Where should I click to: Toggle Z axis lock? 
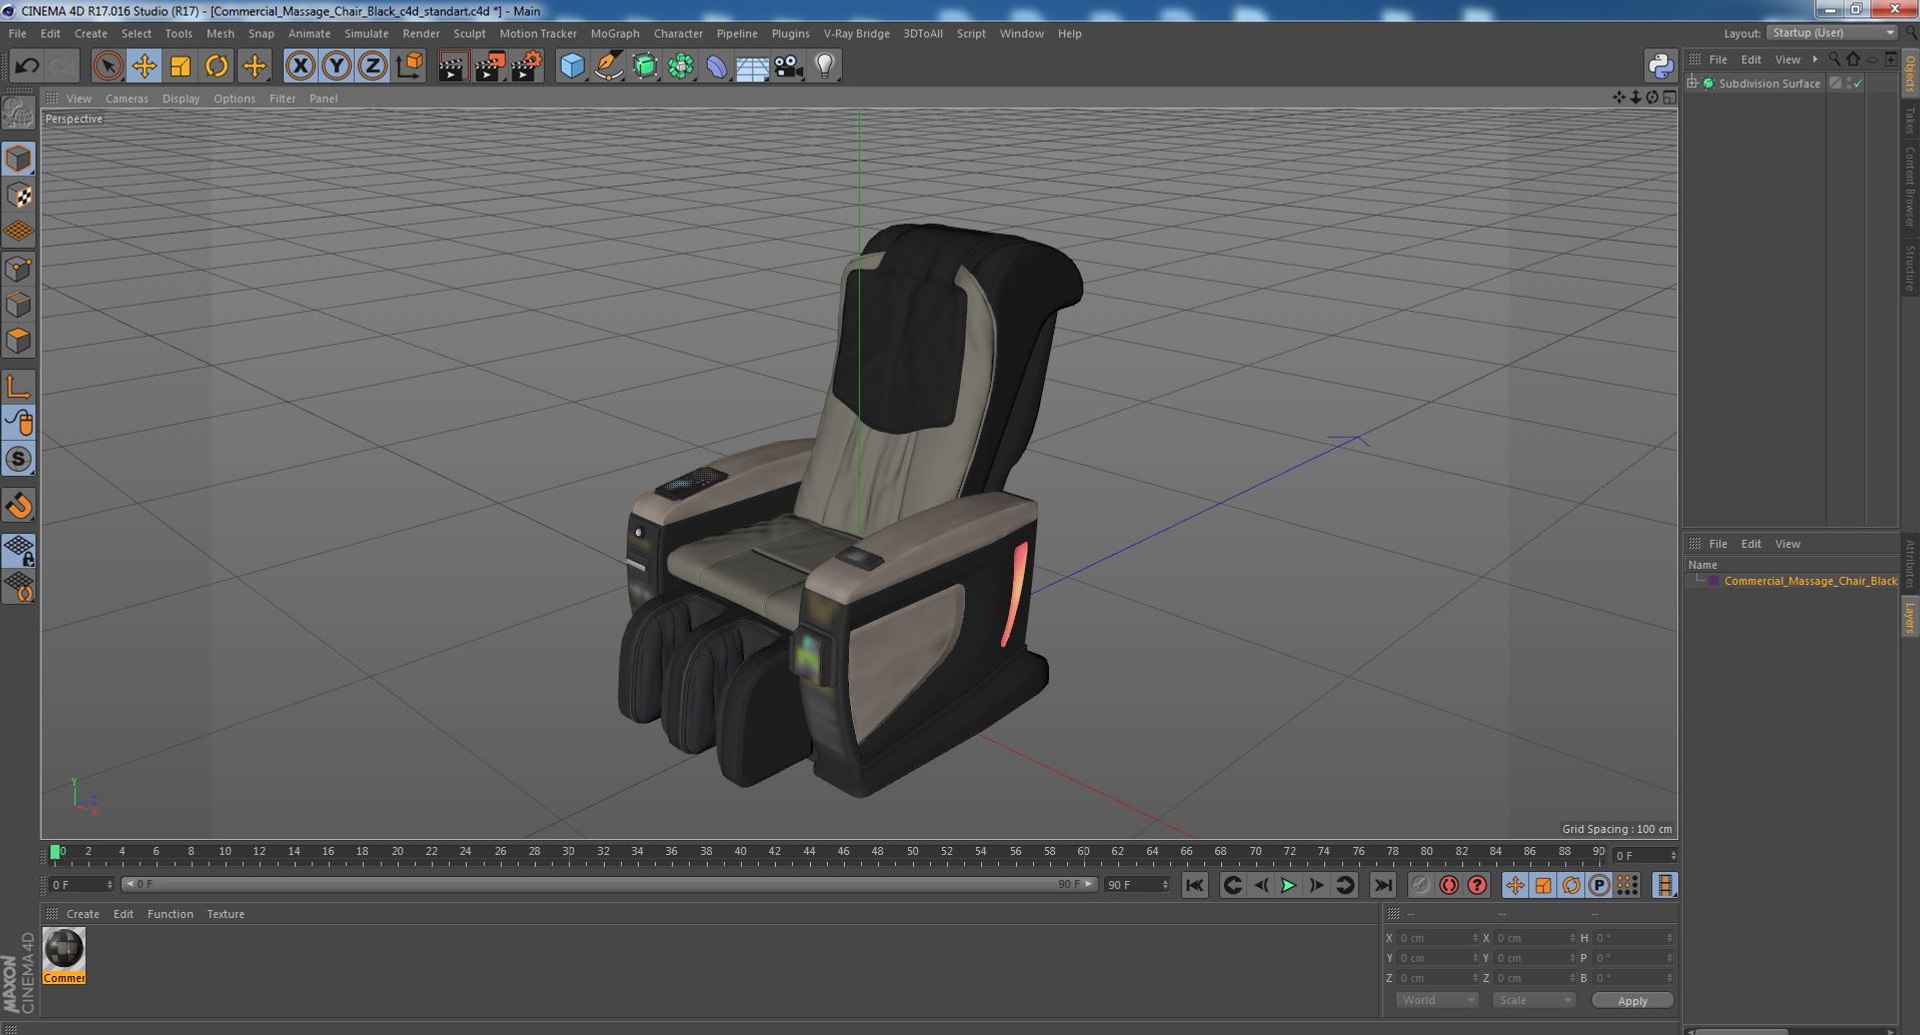[x=372, y=66]
